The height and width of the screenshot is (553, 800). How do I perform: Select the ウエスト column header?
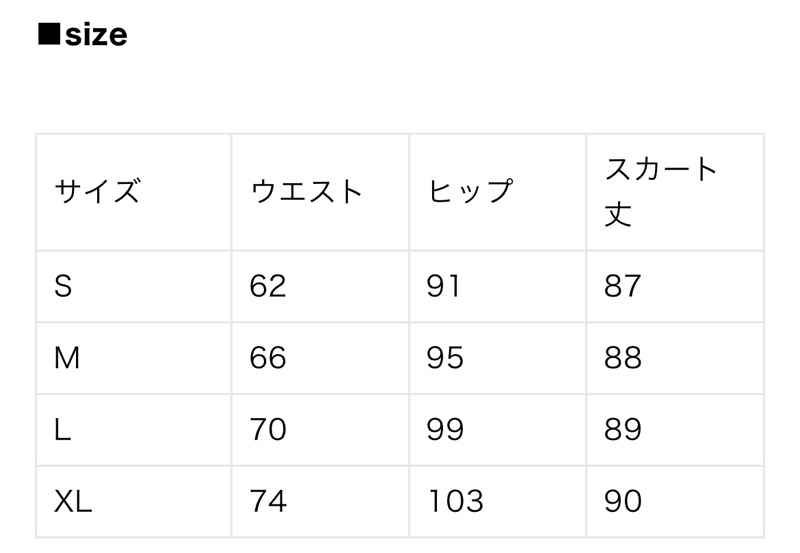point(320,192)
